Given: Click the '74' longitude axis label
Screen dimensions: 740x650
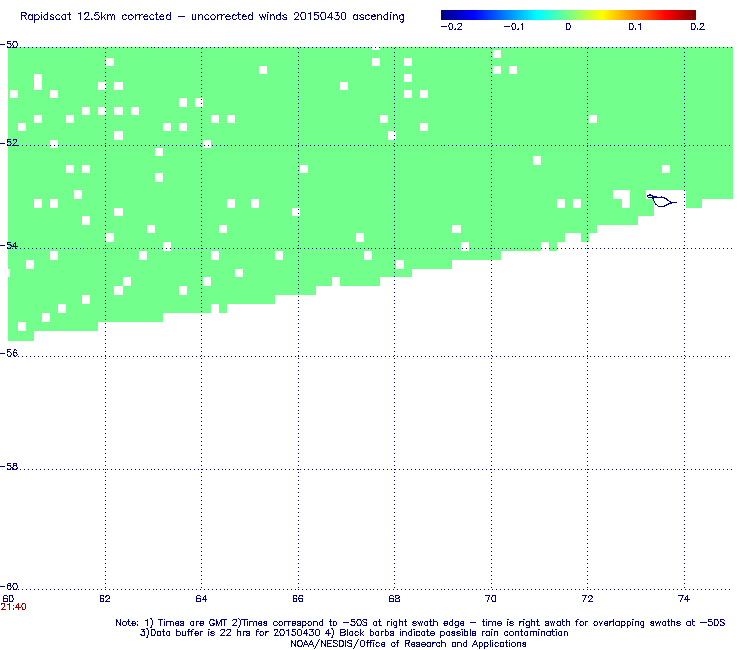Looking at the screenshot, I should pos(683,599).
